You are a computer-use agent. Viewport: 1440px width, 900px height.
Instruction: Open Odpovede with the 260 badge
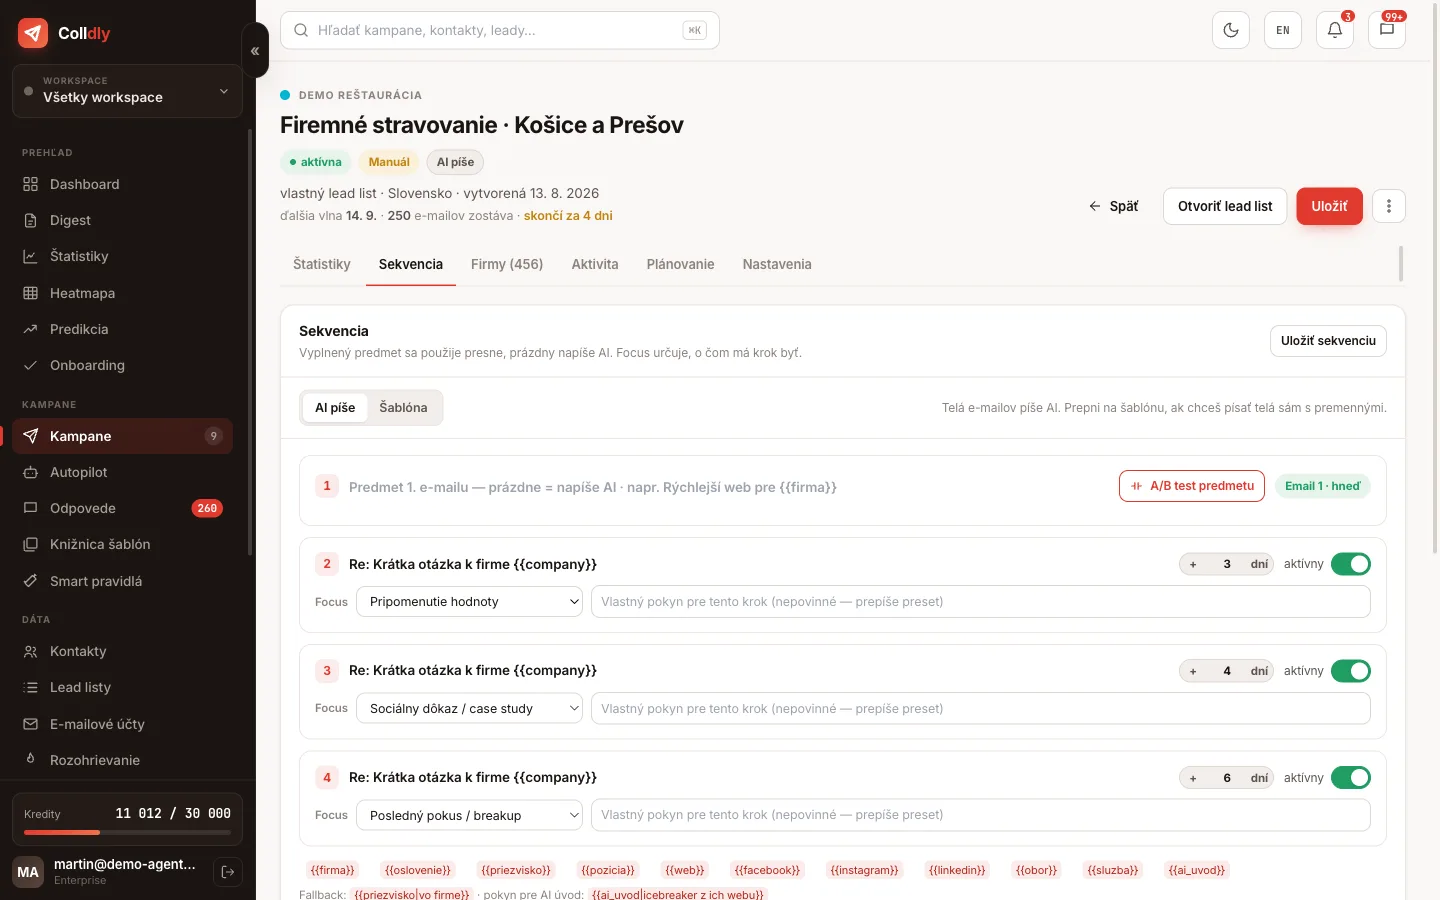point(122,508)
